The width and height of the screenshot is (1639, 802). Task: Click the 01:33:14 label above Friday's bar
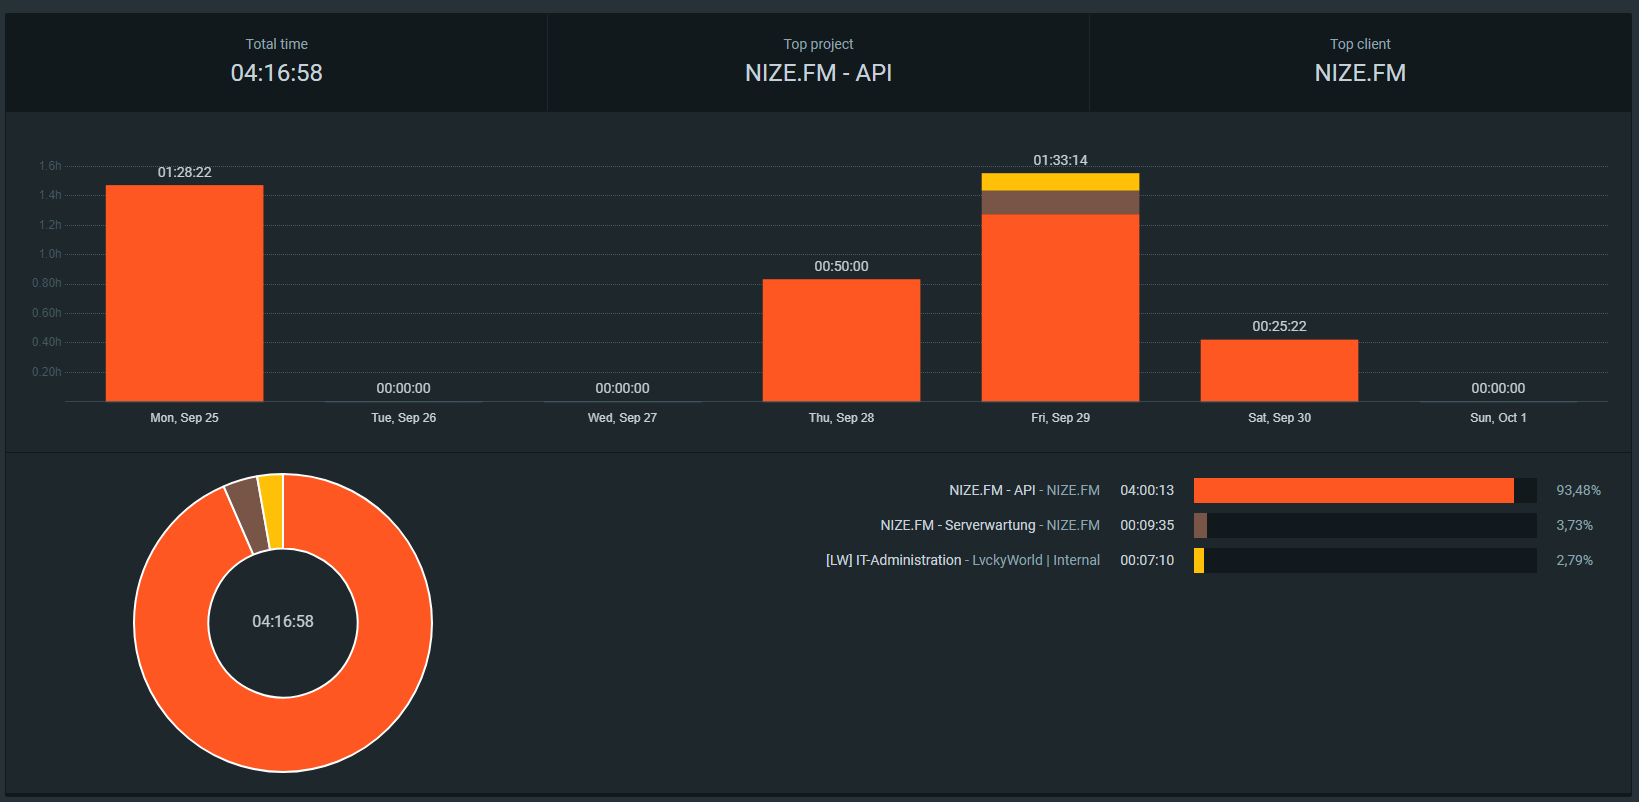1060,160
